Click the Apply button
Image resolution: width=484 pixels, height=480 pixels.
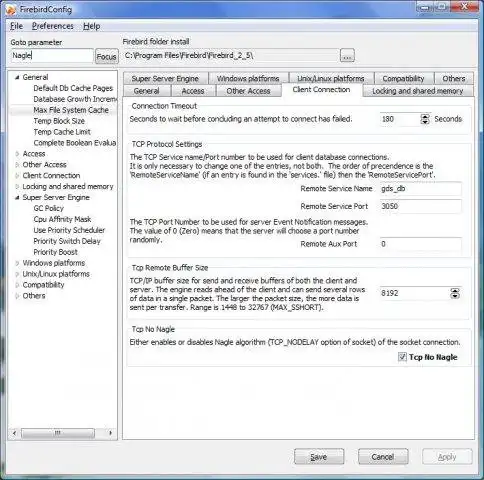(447, 457)
